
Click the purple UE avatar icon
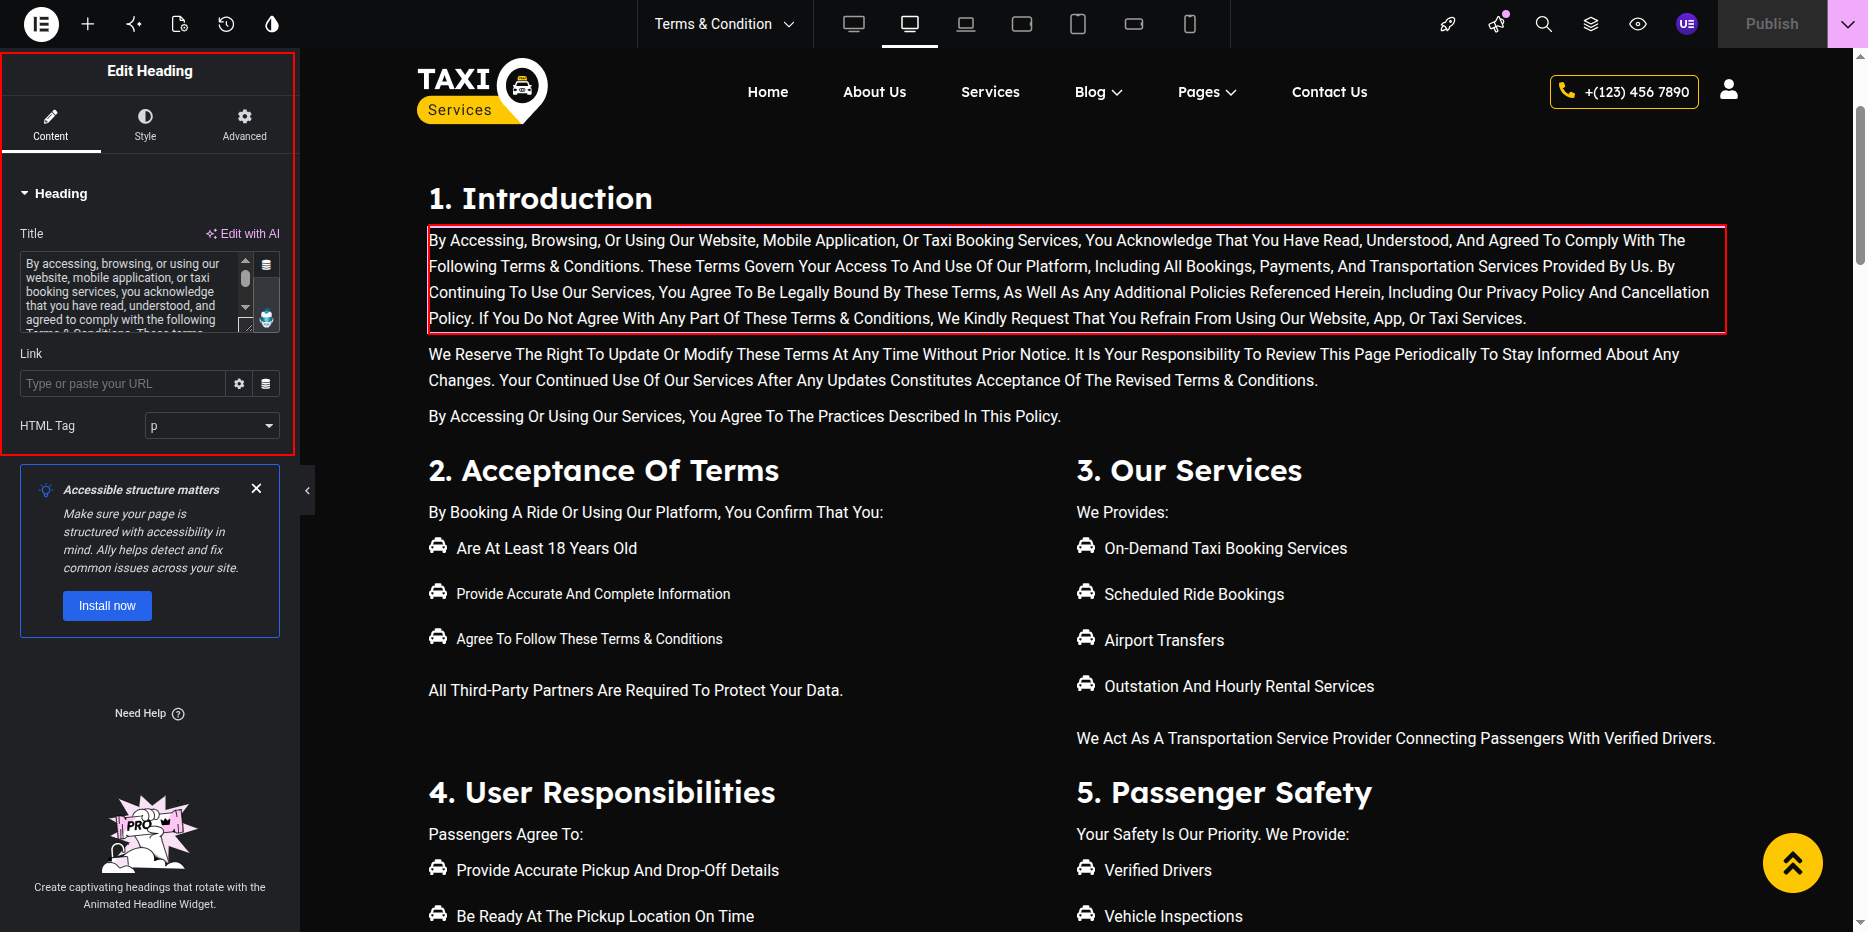[1687, 24]
